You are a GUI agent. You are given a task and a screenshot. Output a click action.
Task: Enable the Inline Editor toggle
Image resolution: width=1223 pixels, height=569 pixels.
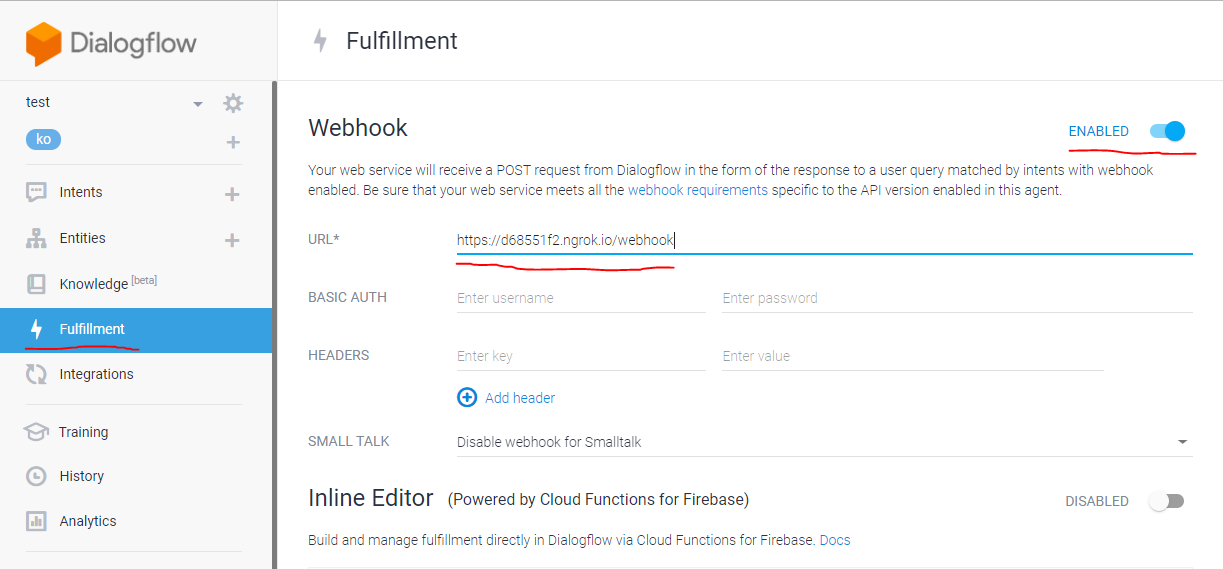pos(1166,501)
